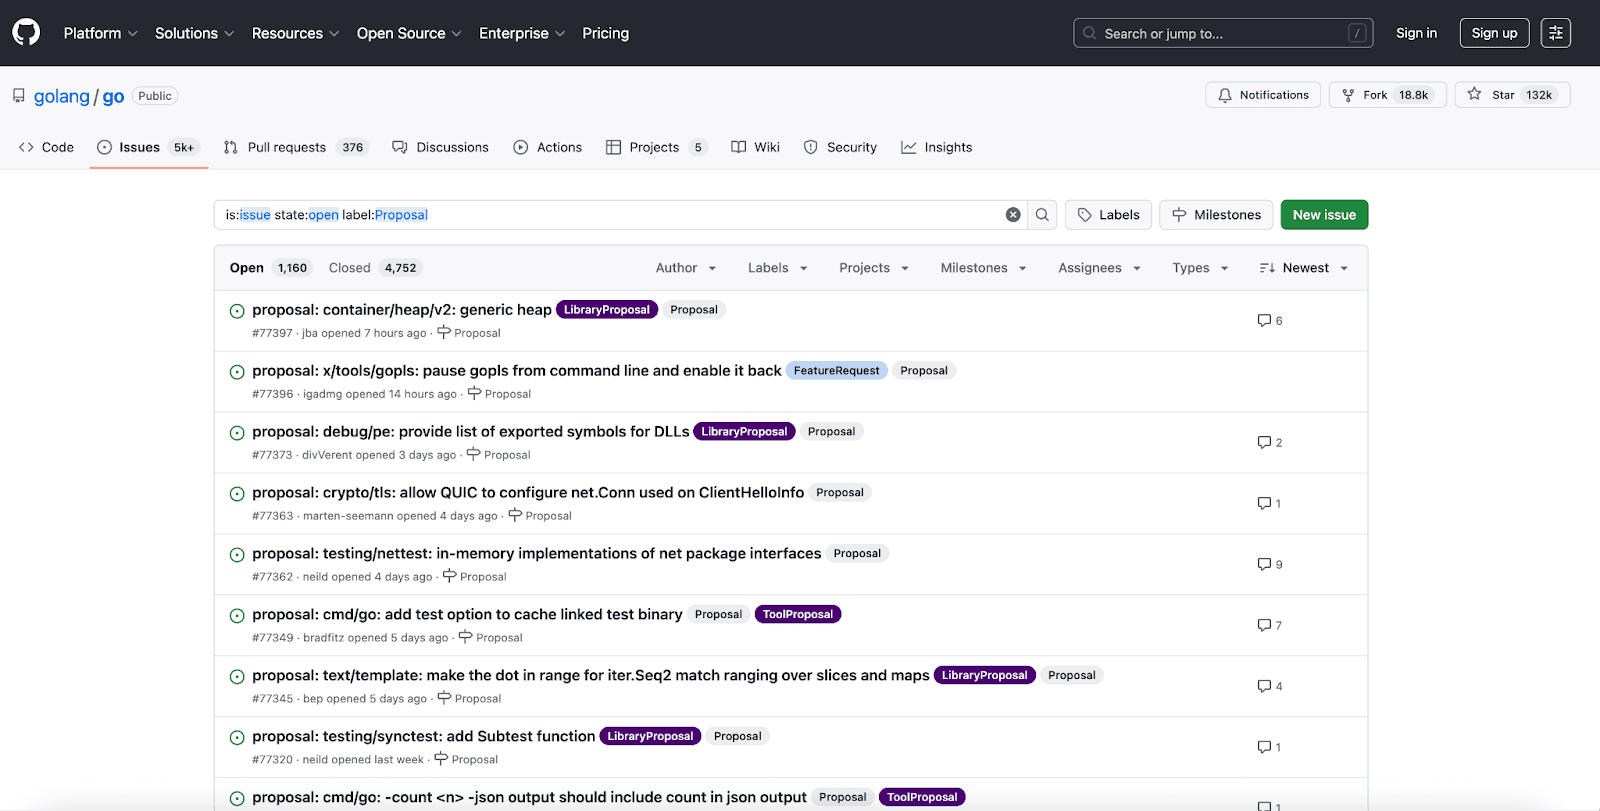Open the testing/synctest Subtest proposal

tap(423, 736)
